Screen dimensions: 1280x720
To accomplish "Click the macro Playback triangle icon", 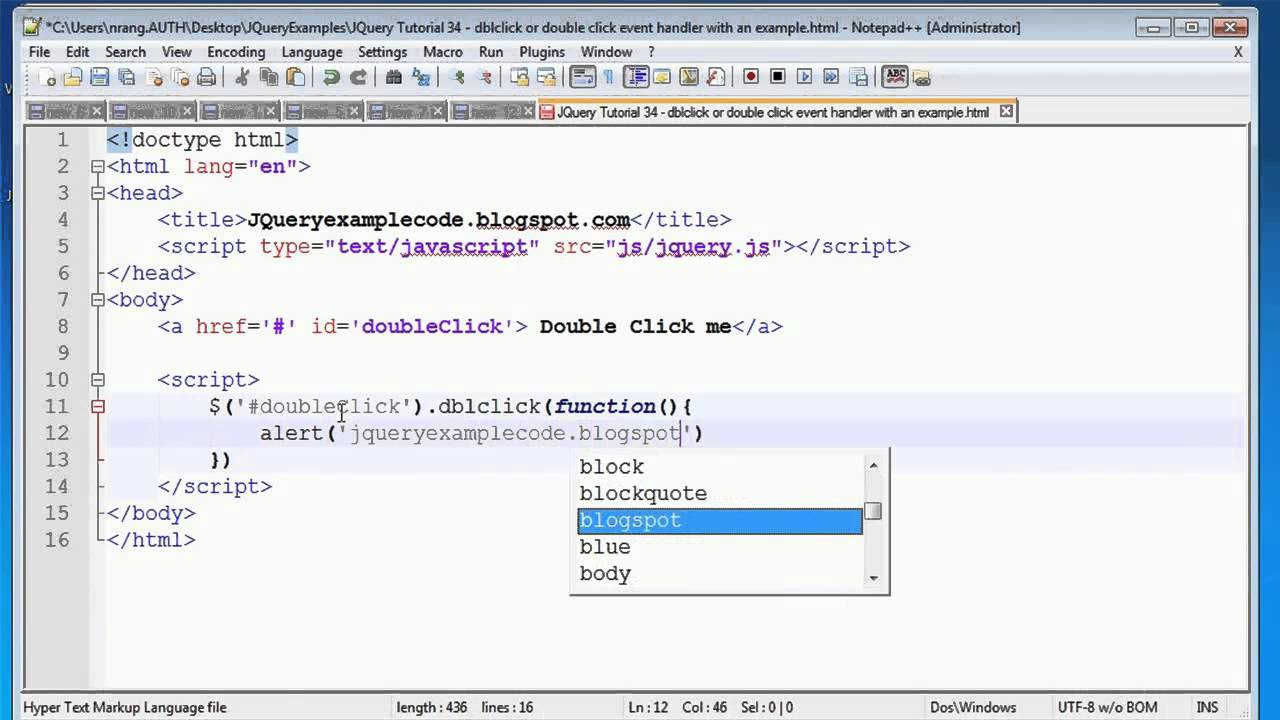I will pos(805,77).
